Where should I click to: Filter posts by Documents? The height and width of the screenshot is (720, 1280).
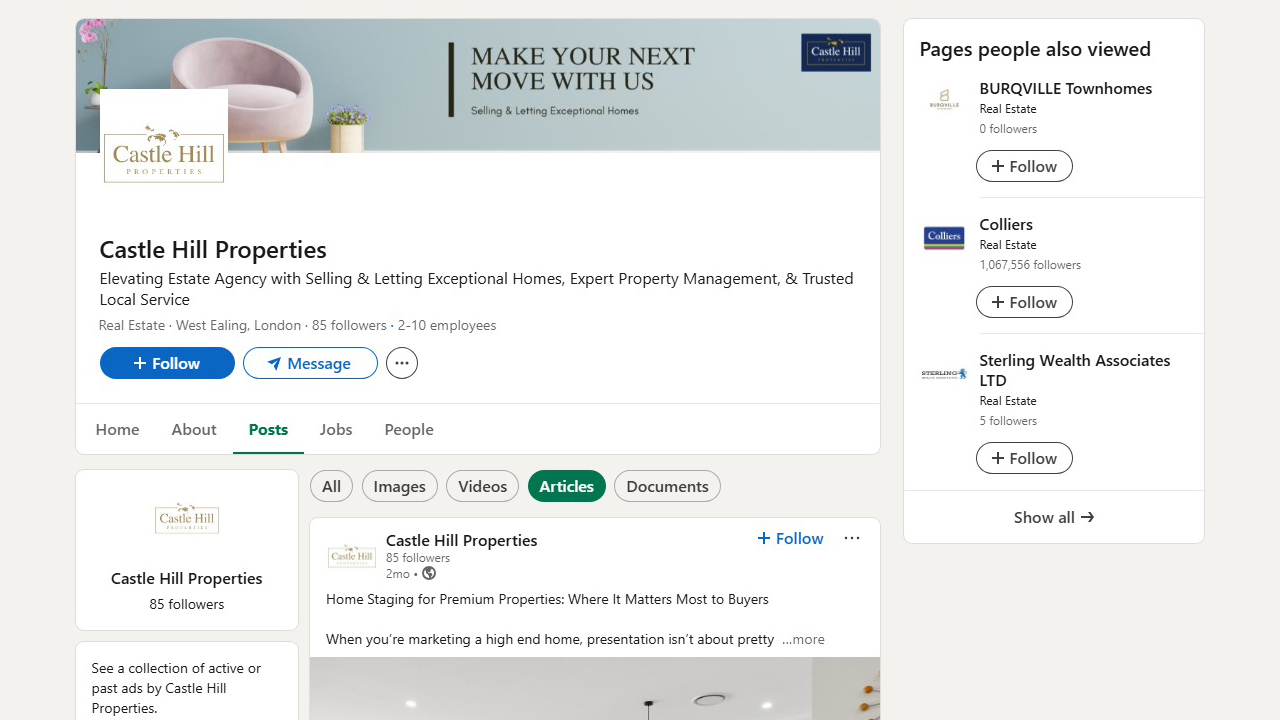(667, 486)
